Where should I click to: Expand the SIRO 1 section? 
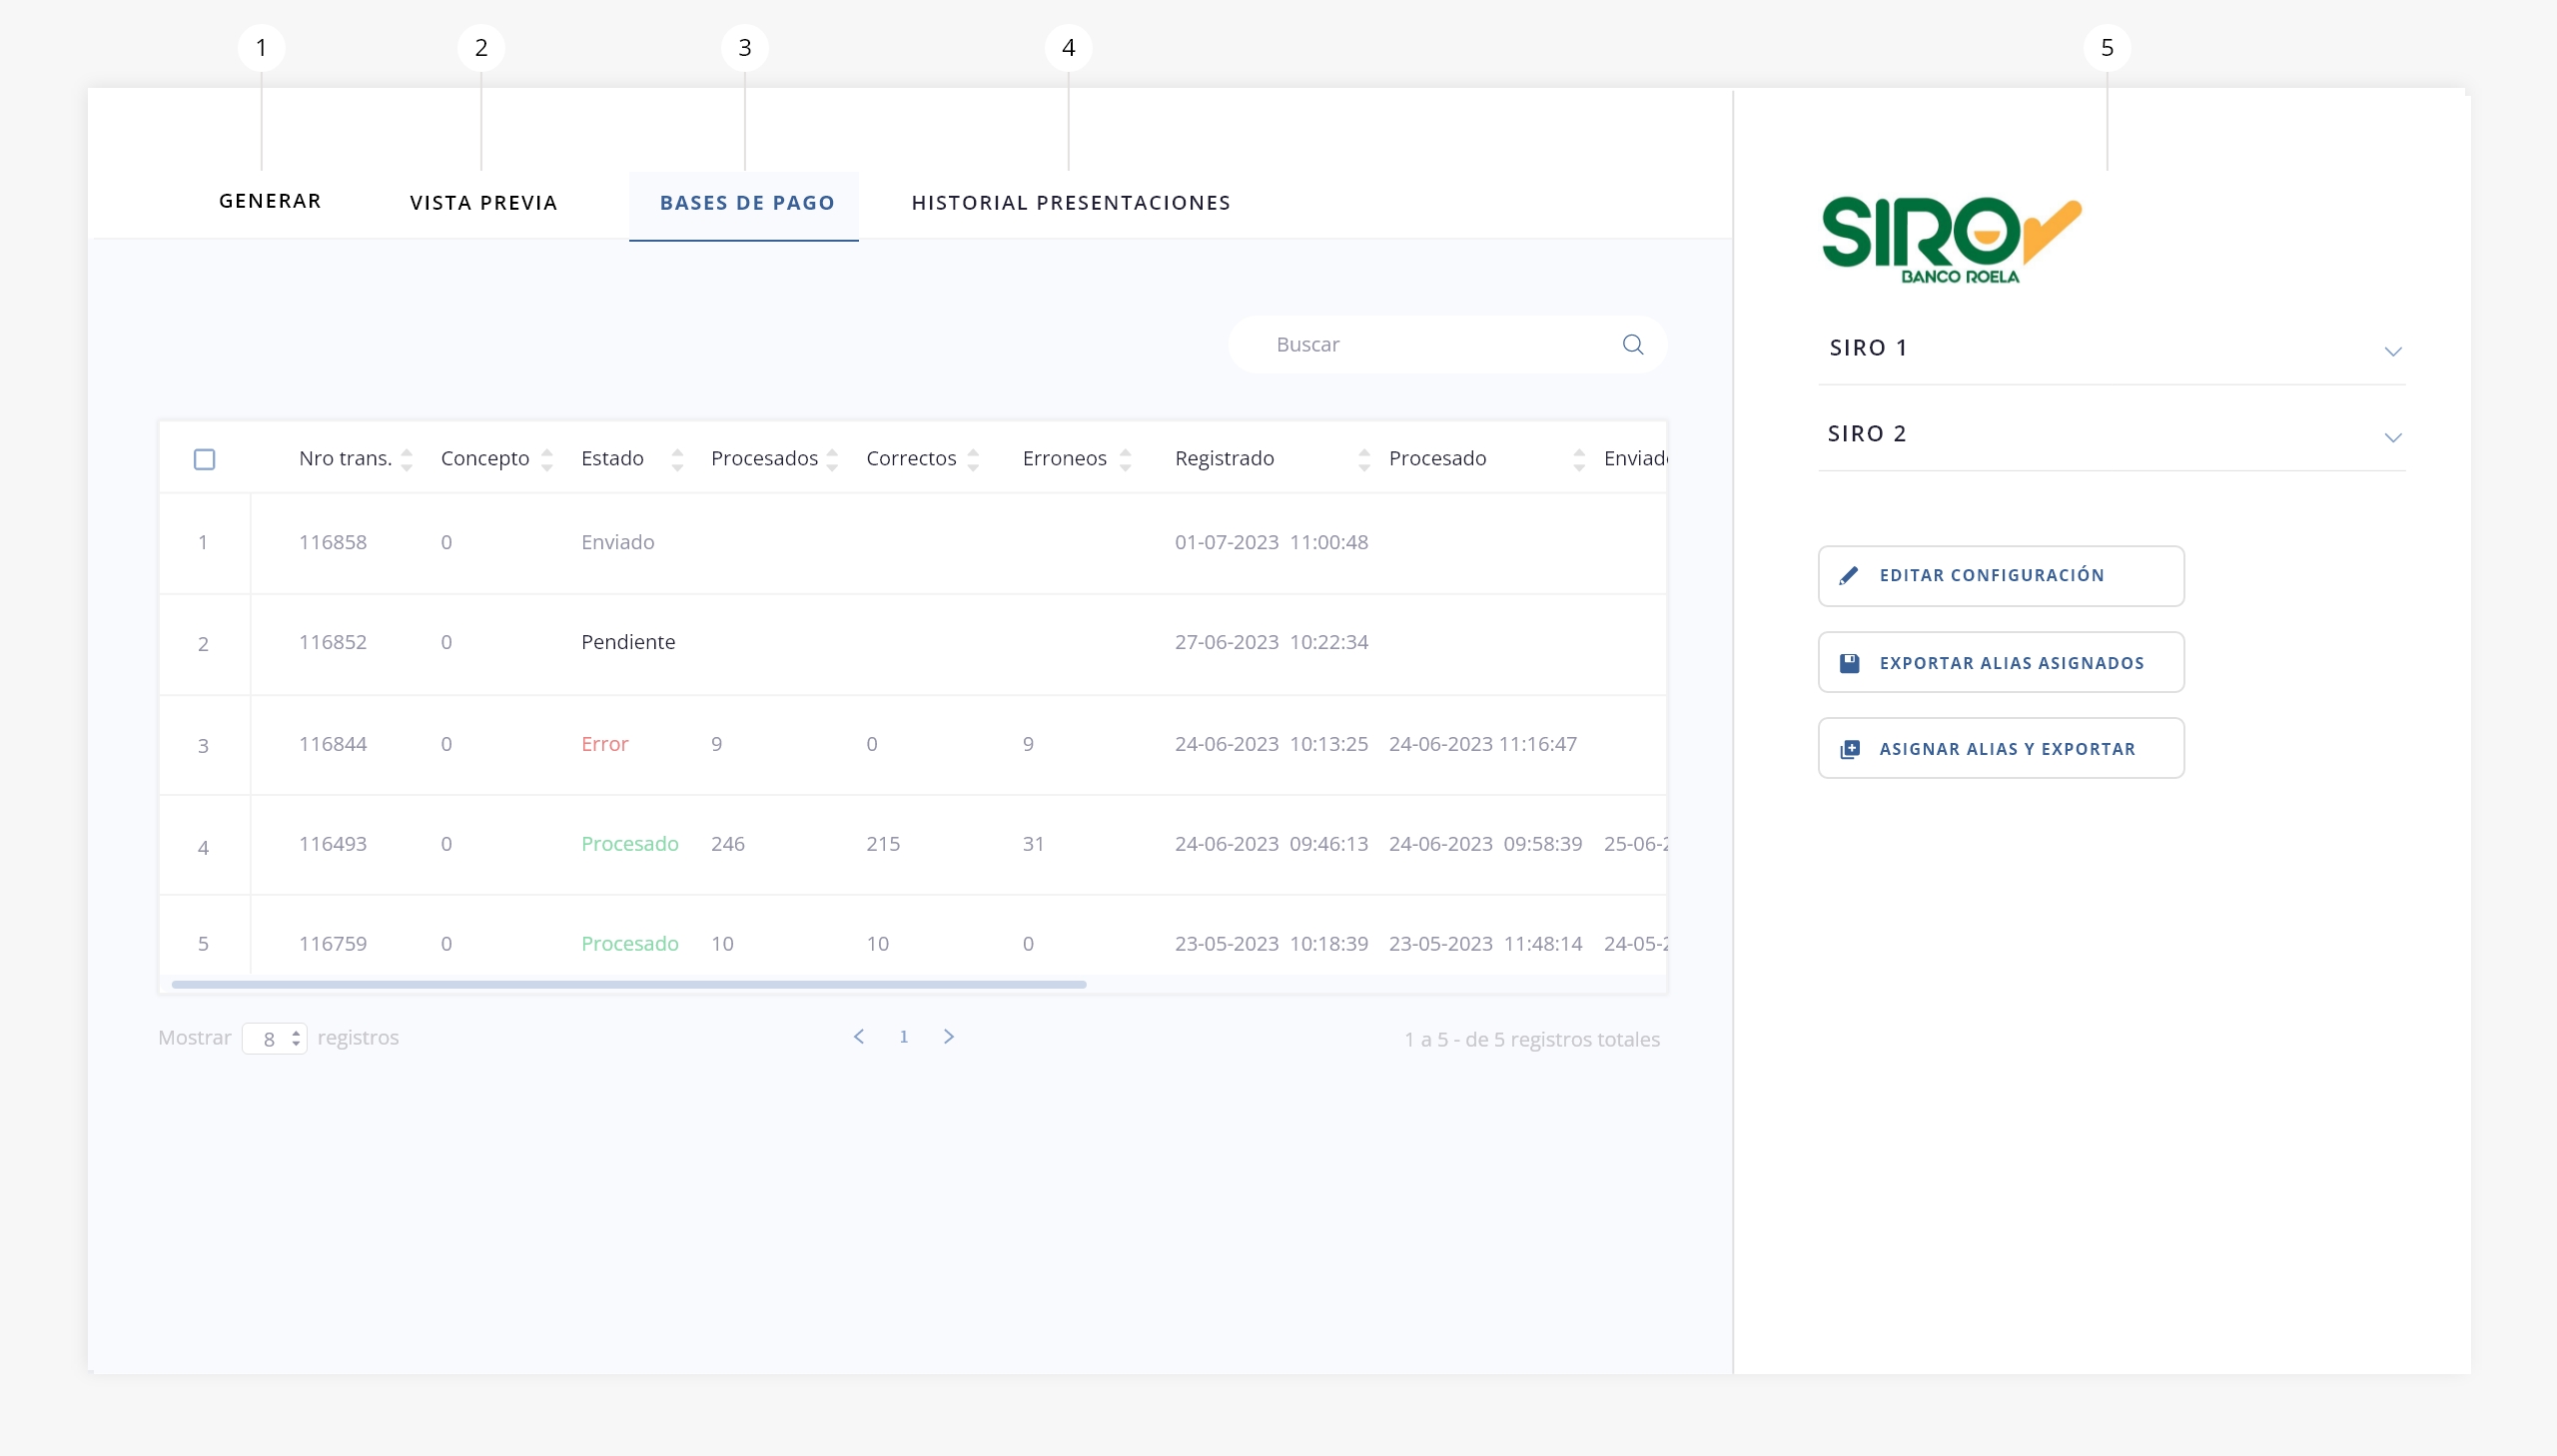click(2392, 351)
